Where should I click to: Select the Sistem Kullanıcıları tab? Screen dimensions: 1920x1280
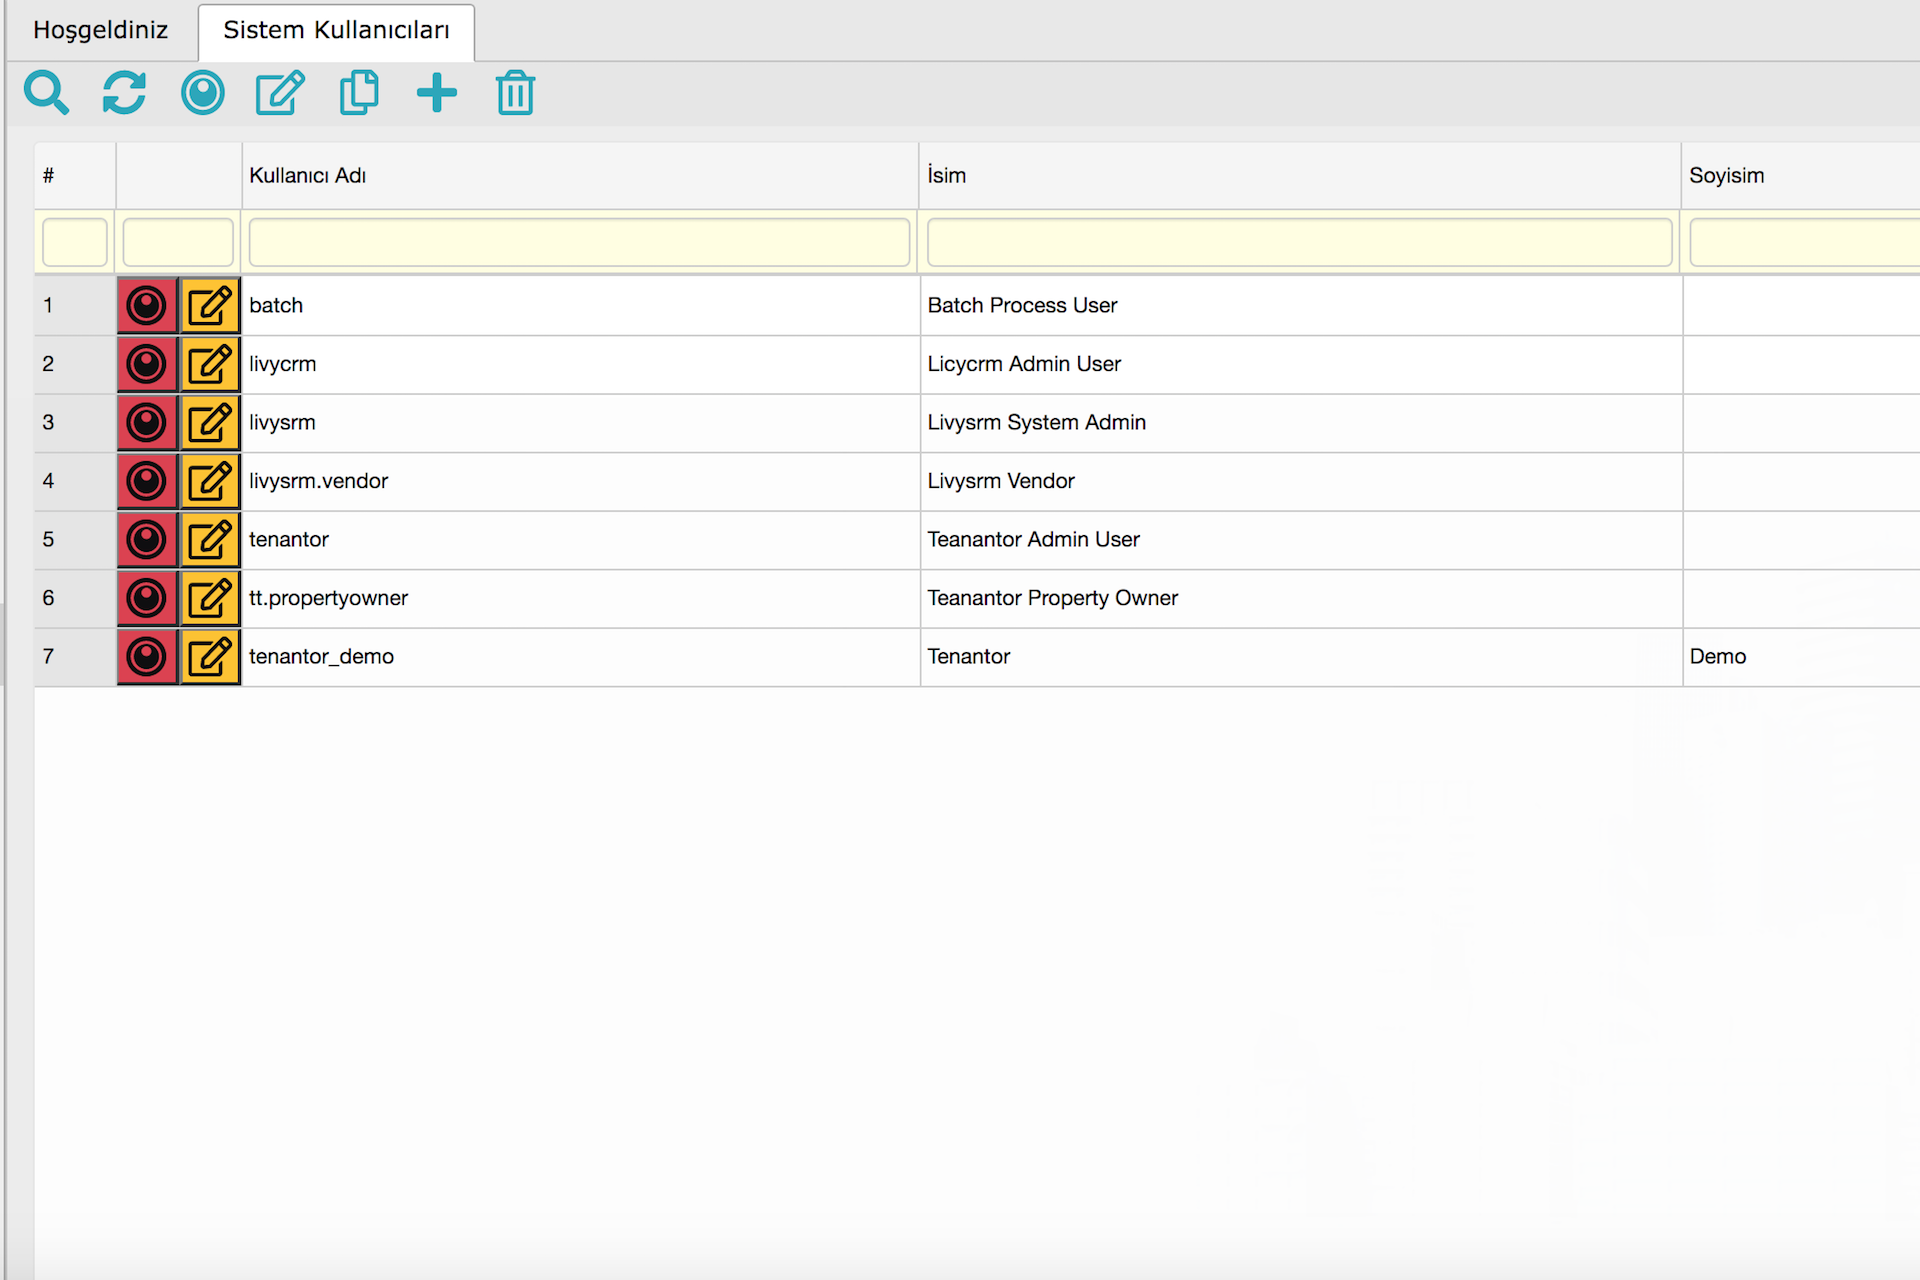coord(336,30)
